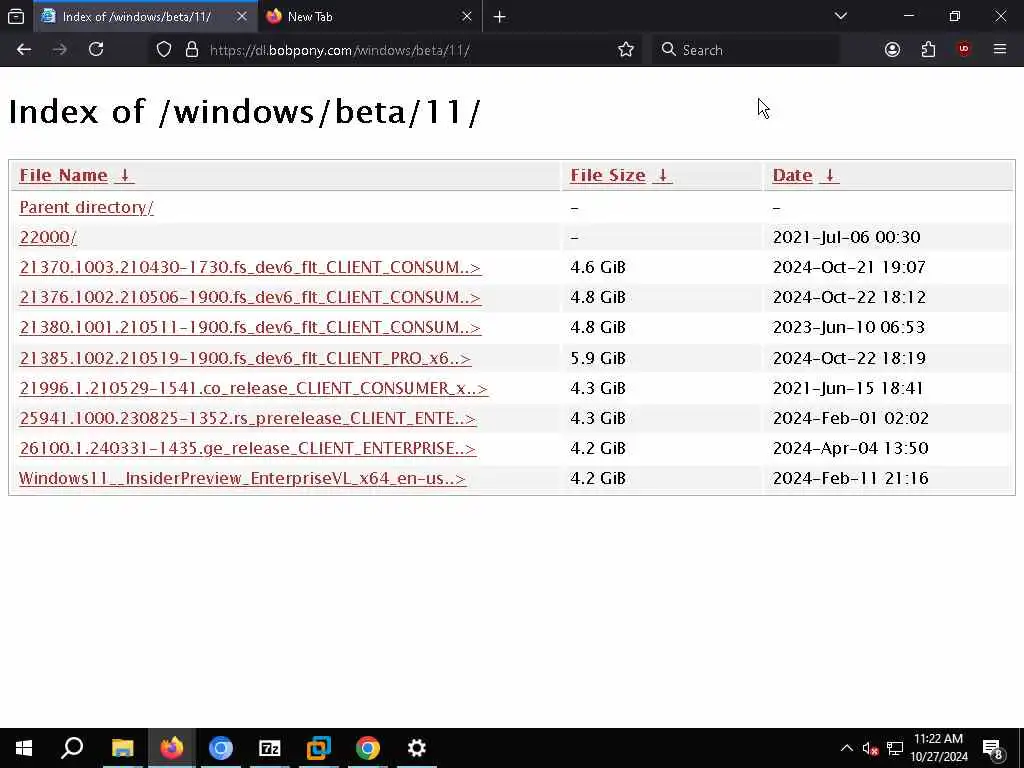The width and height of the screenshot is (1024, 768).
Task: Open Firefox View at tab bar start
Action: point(16,16)
